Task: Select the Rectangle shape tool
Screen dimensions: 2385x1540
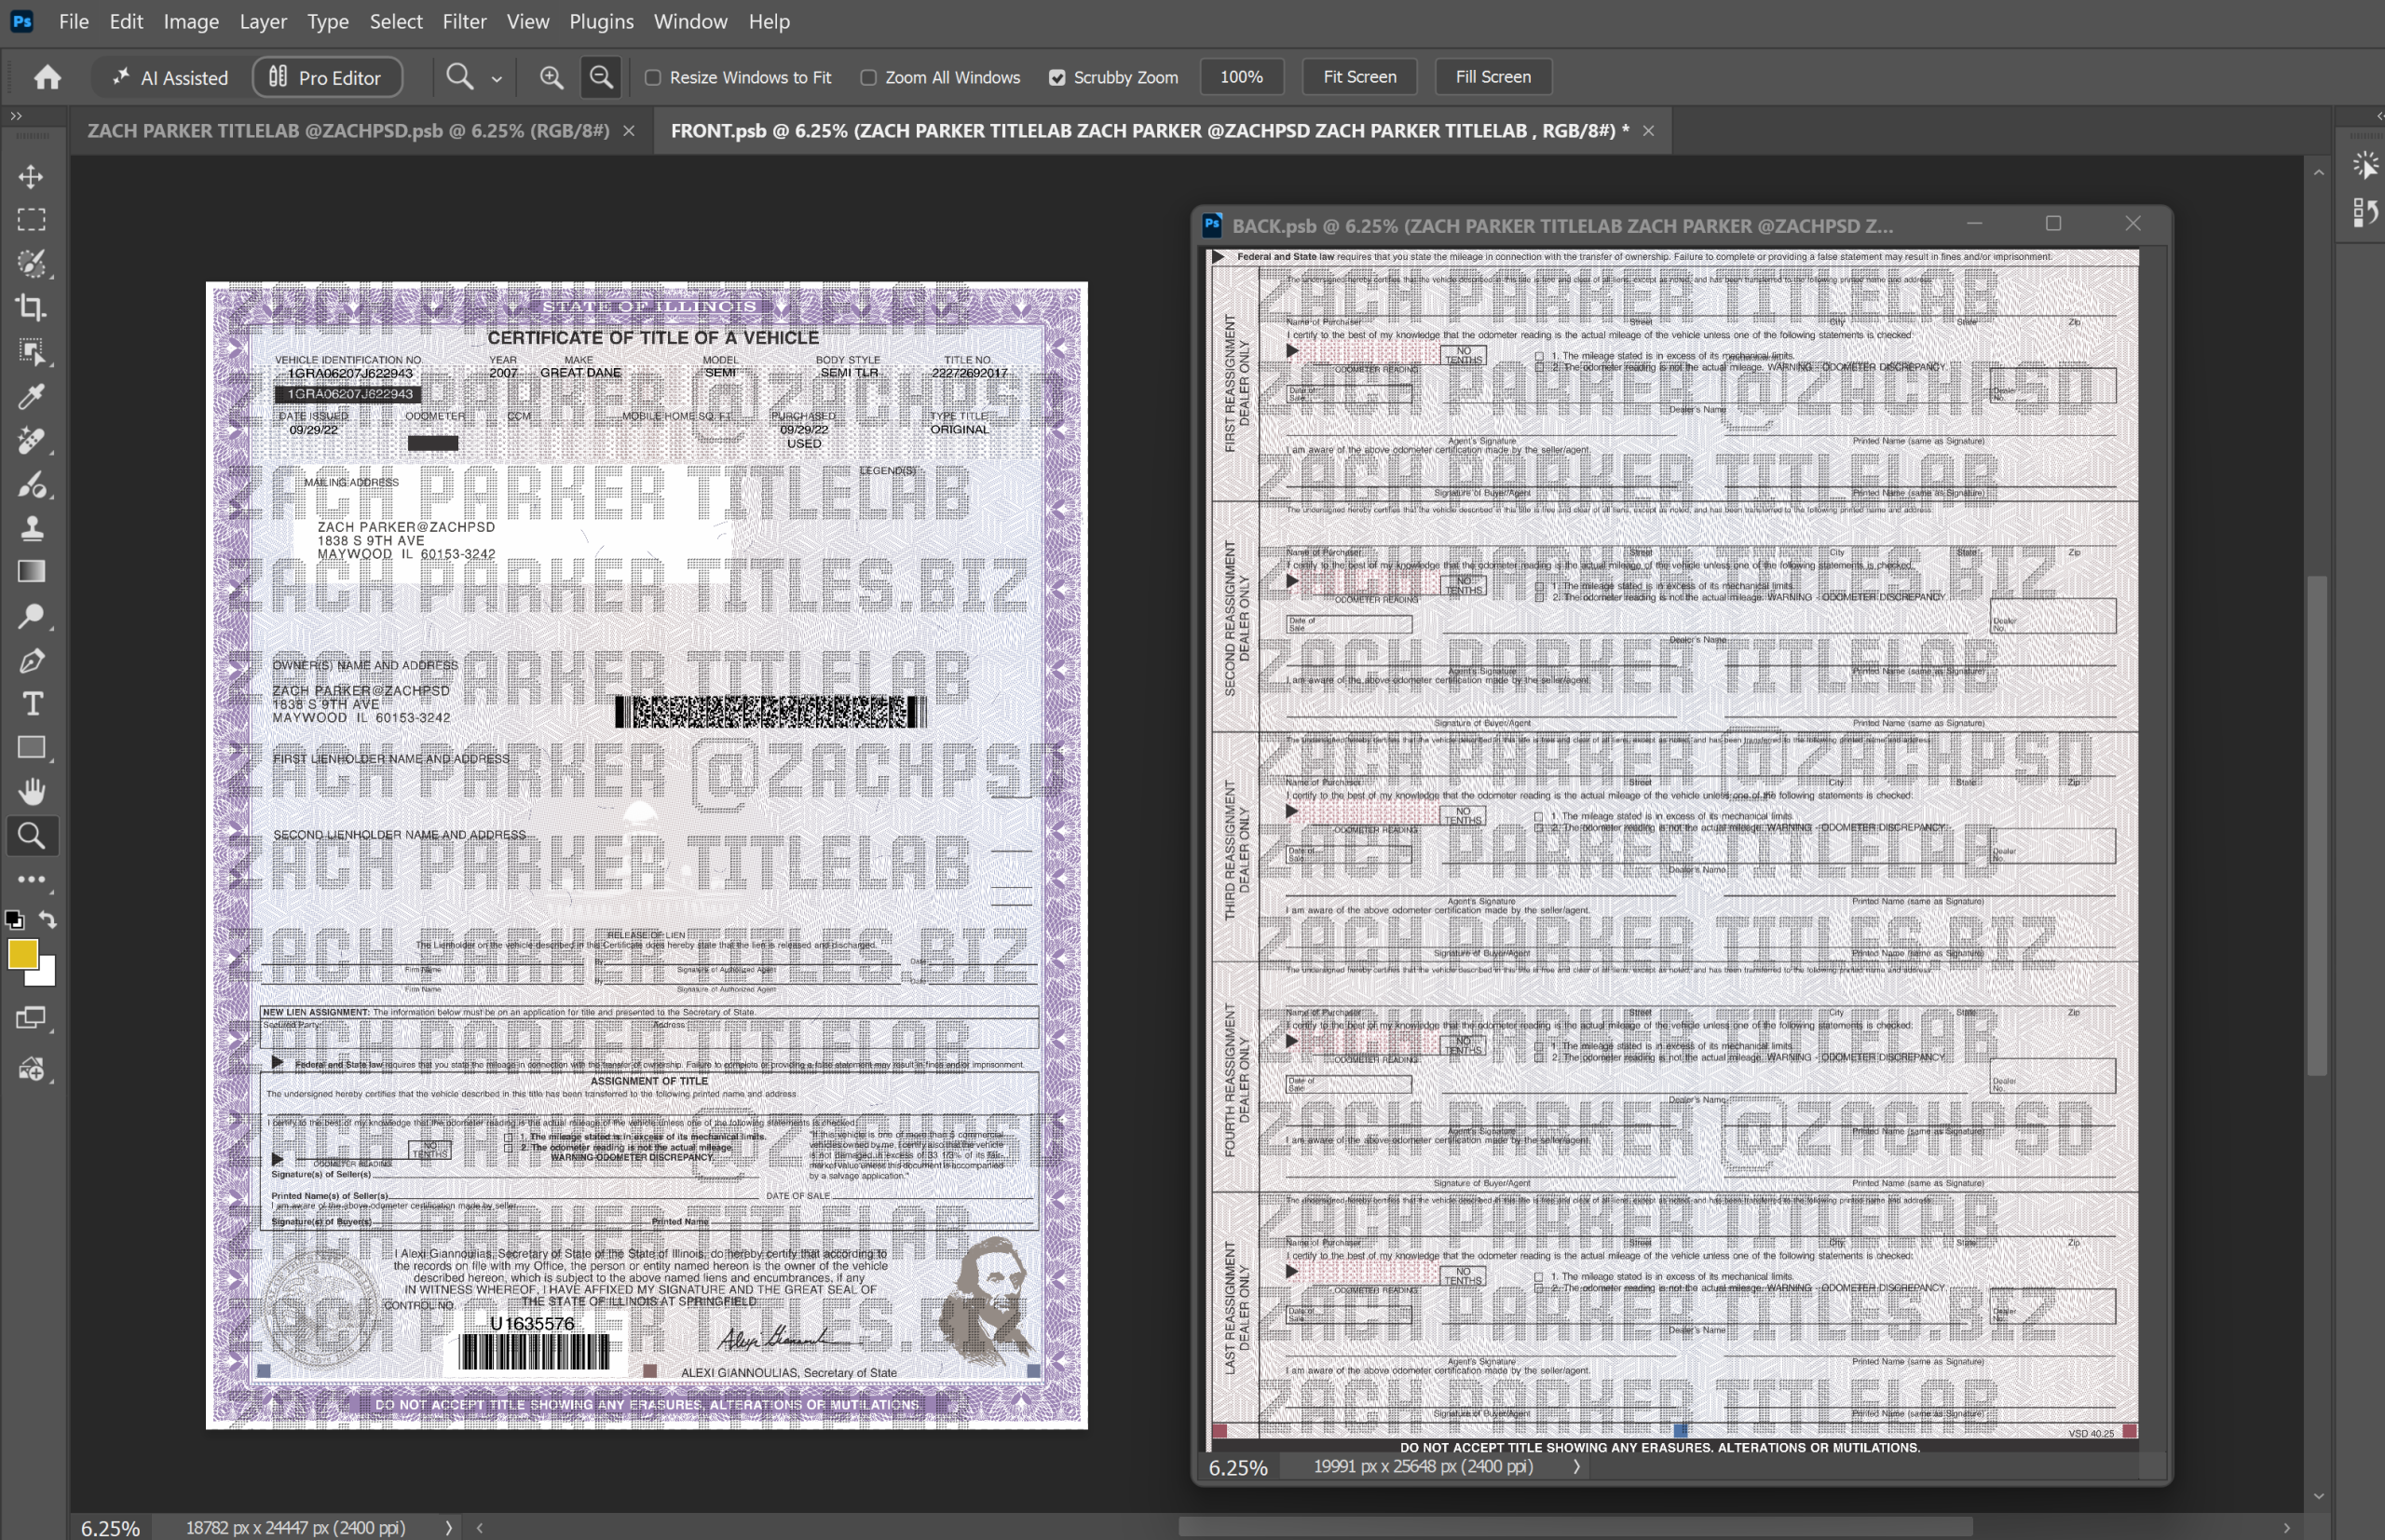Action: (31, 748)
